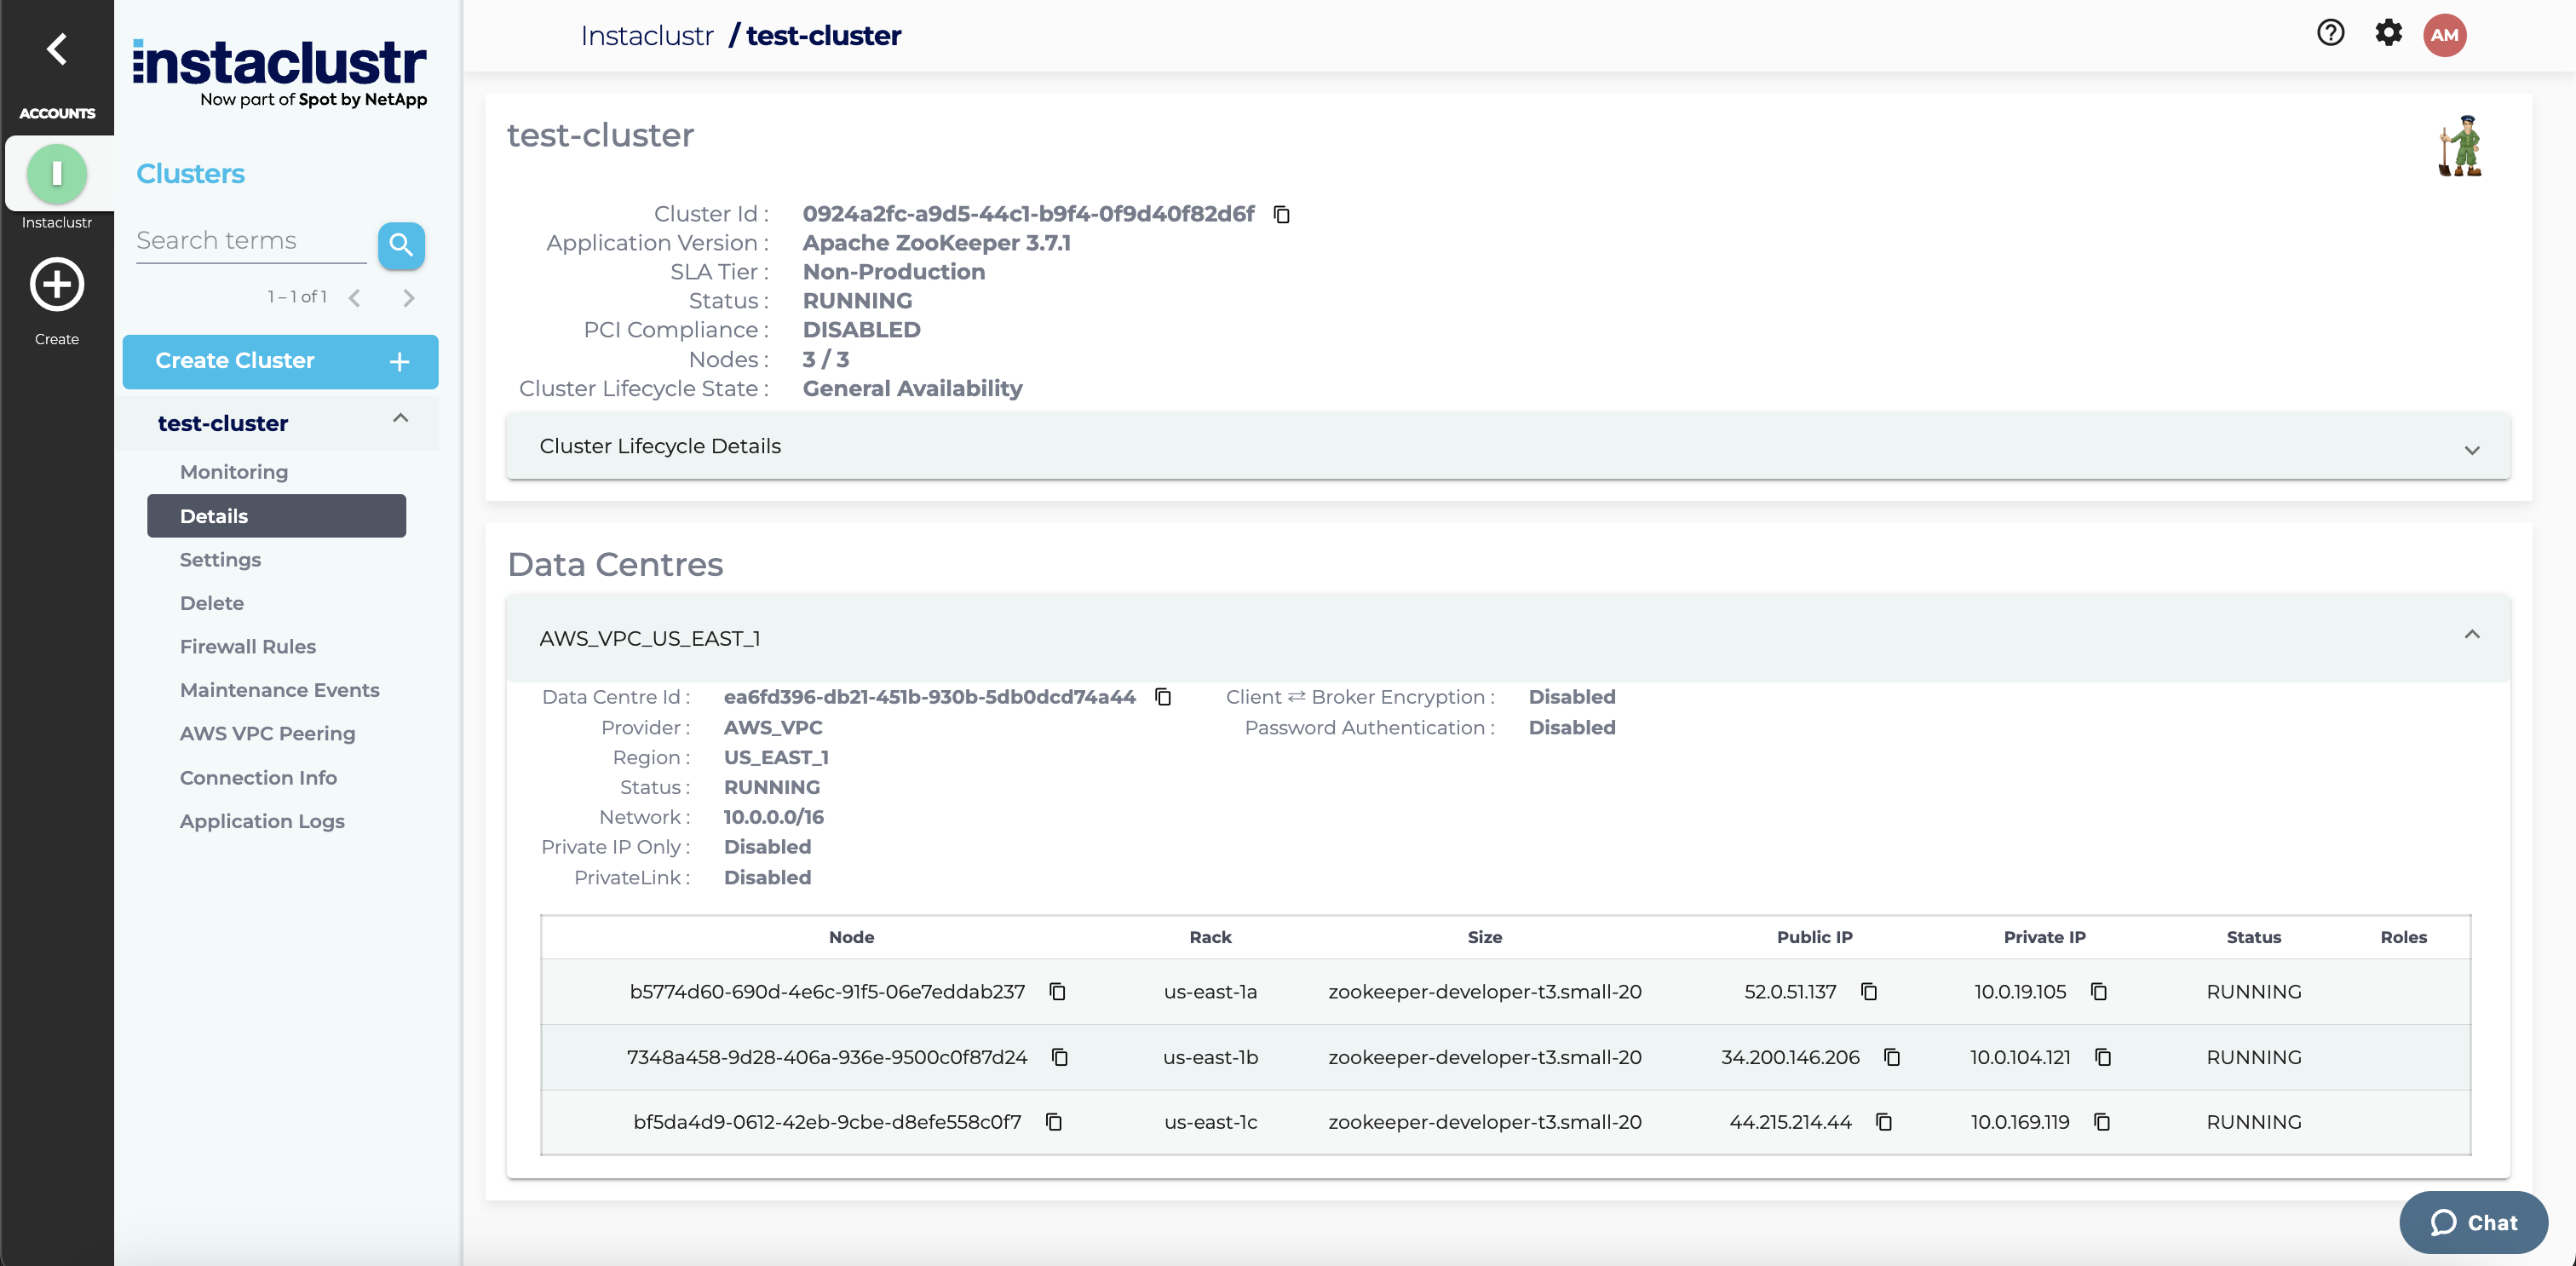Screen dimensions: 2576x1266
Task: Collapse the AWS_VPC_US_EAST_1 data centre section
Action: pyautogui.click(x=2472, y=635)
